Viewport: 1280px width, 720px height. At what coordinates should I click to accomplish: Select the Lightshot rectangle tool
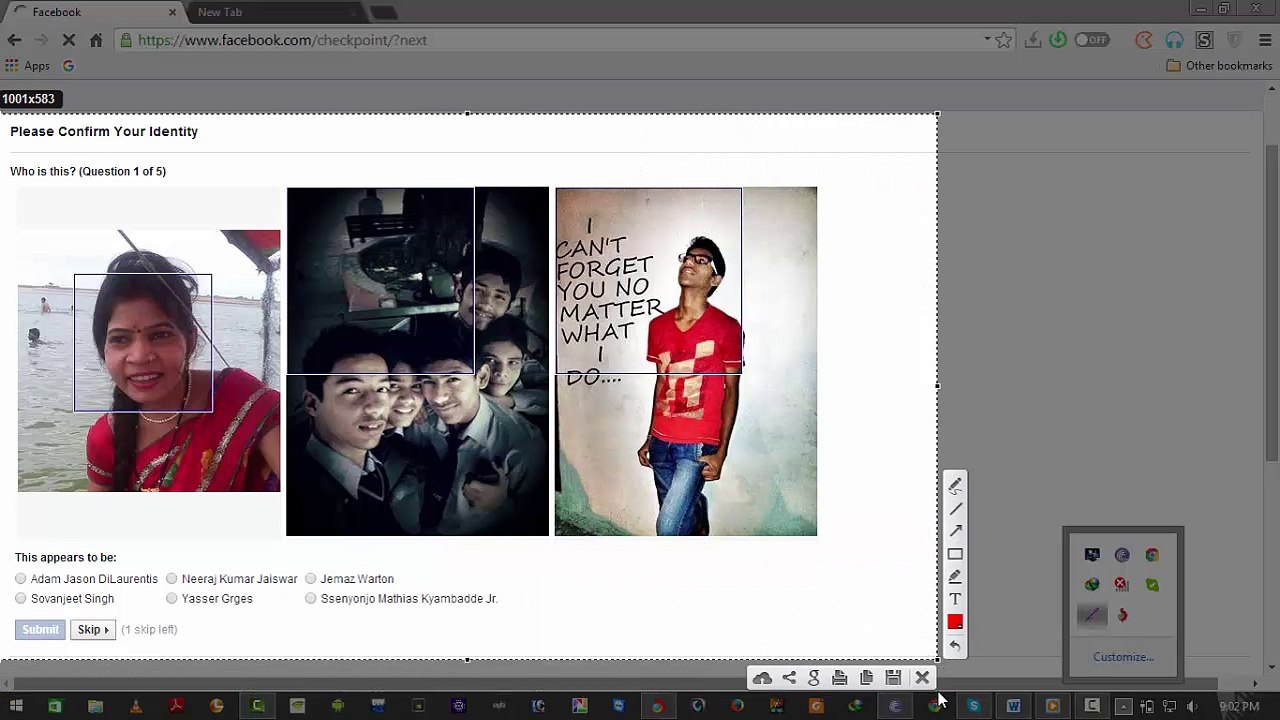coord(955,554)
